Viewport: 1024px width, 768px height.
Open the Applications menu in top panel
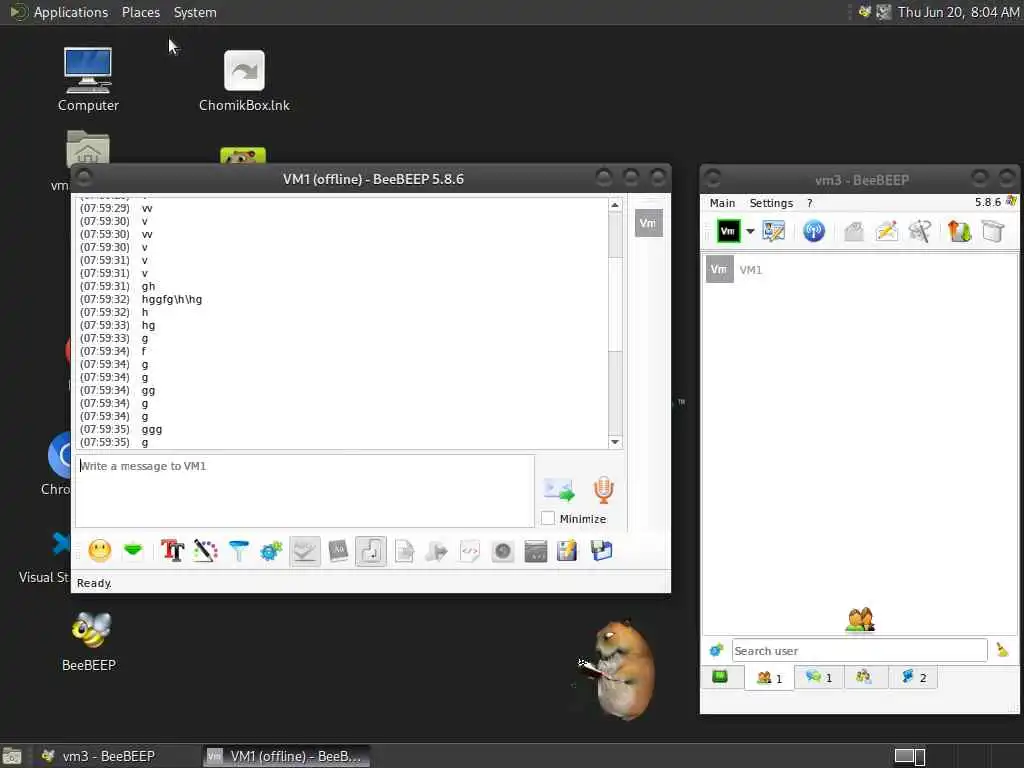71,12
